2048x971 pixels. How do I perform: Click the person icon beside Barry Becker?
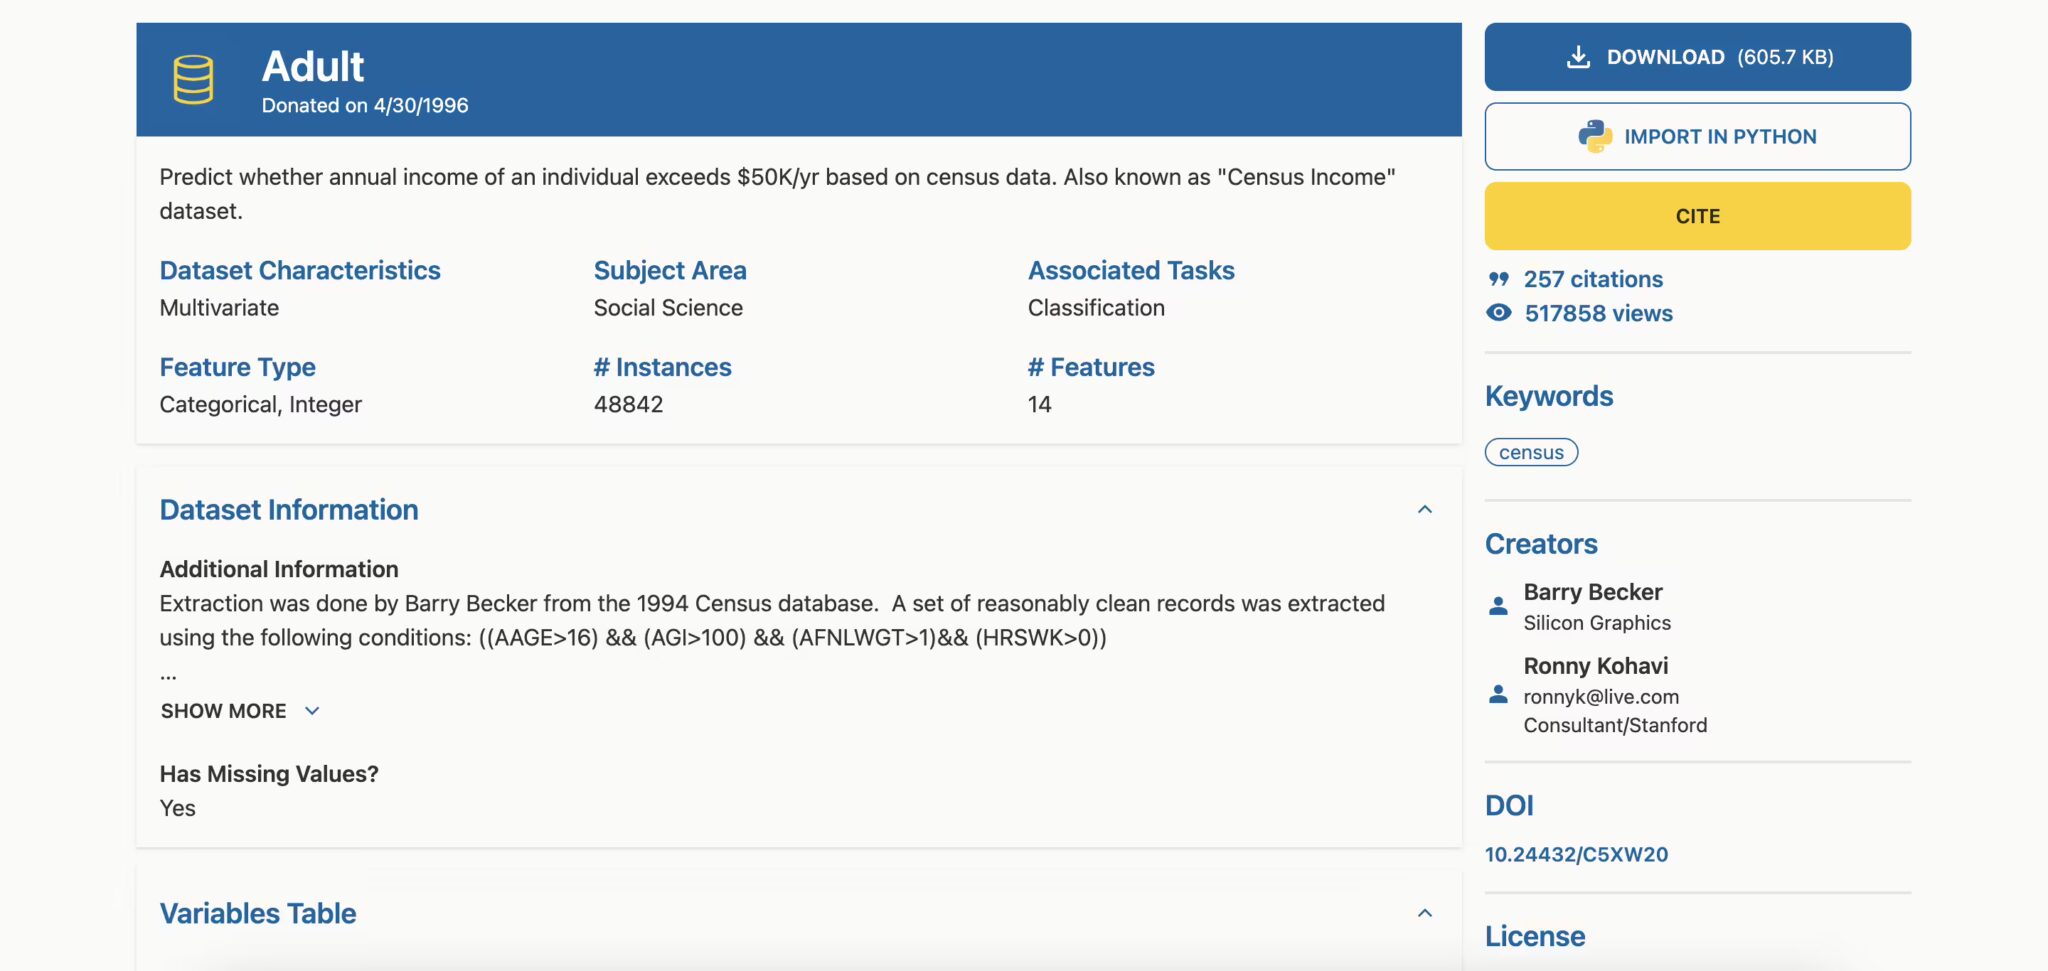tap(1498, 604)
